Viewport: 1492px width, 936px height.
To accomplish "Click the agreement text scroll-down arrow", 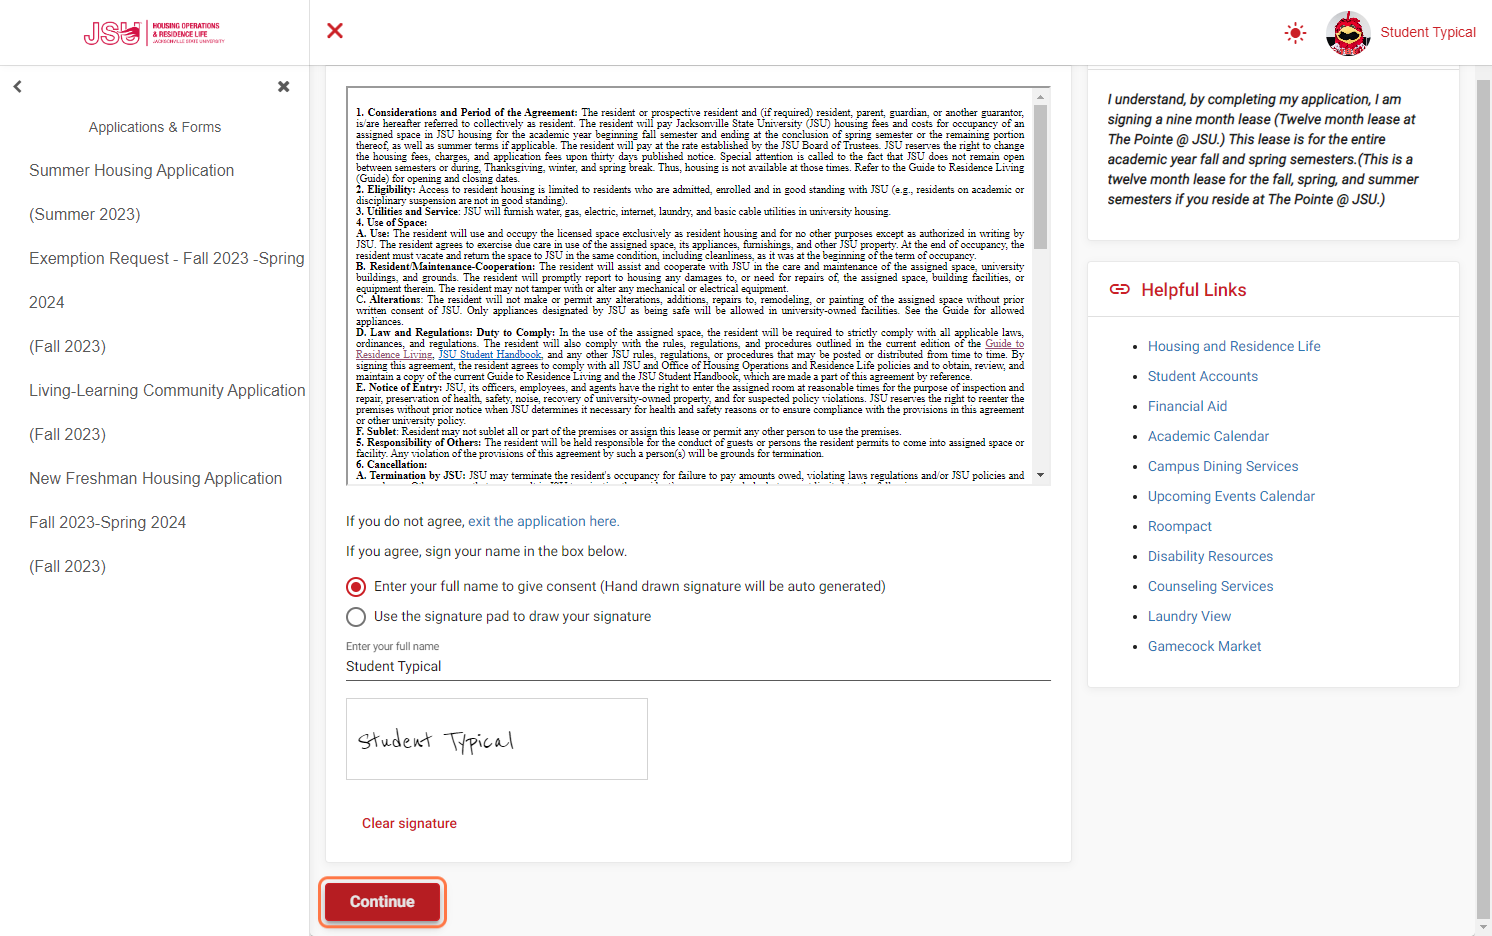I will (1041, 476).
